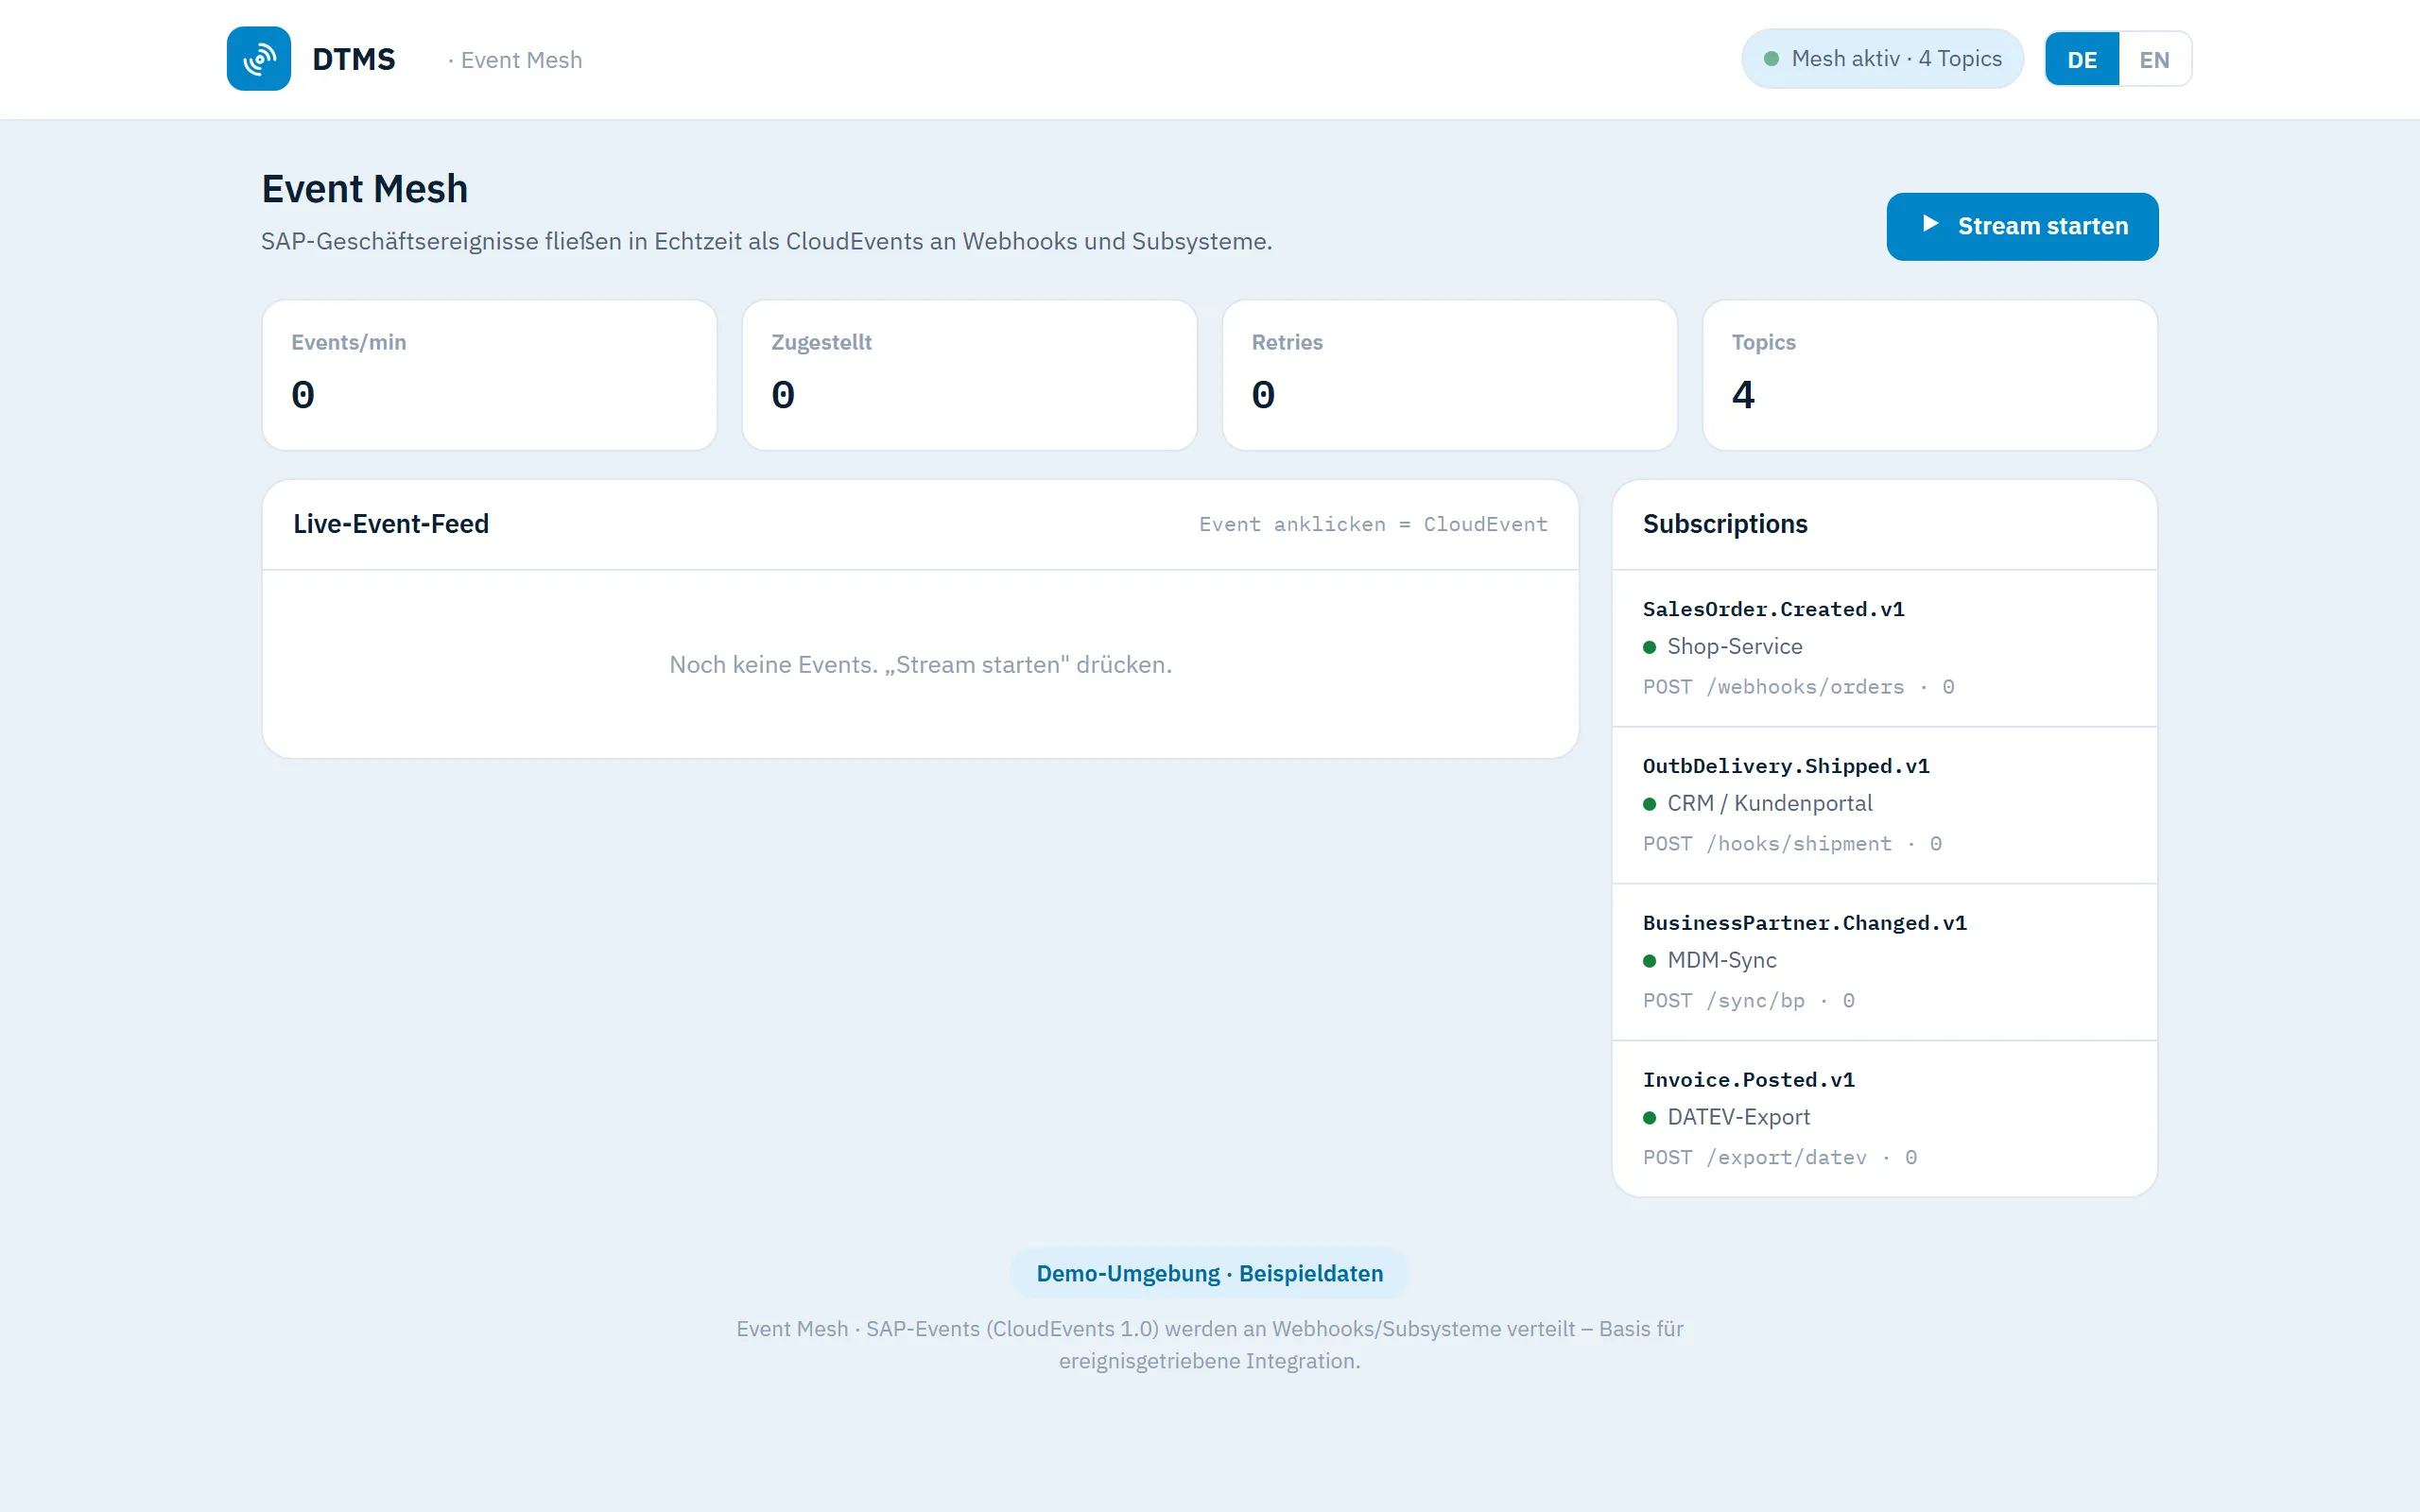Click the Live-Event-Feed heading
The height and width of the screenshot is (1512, 2420).
click(x=391, y=524)
